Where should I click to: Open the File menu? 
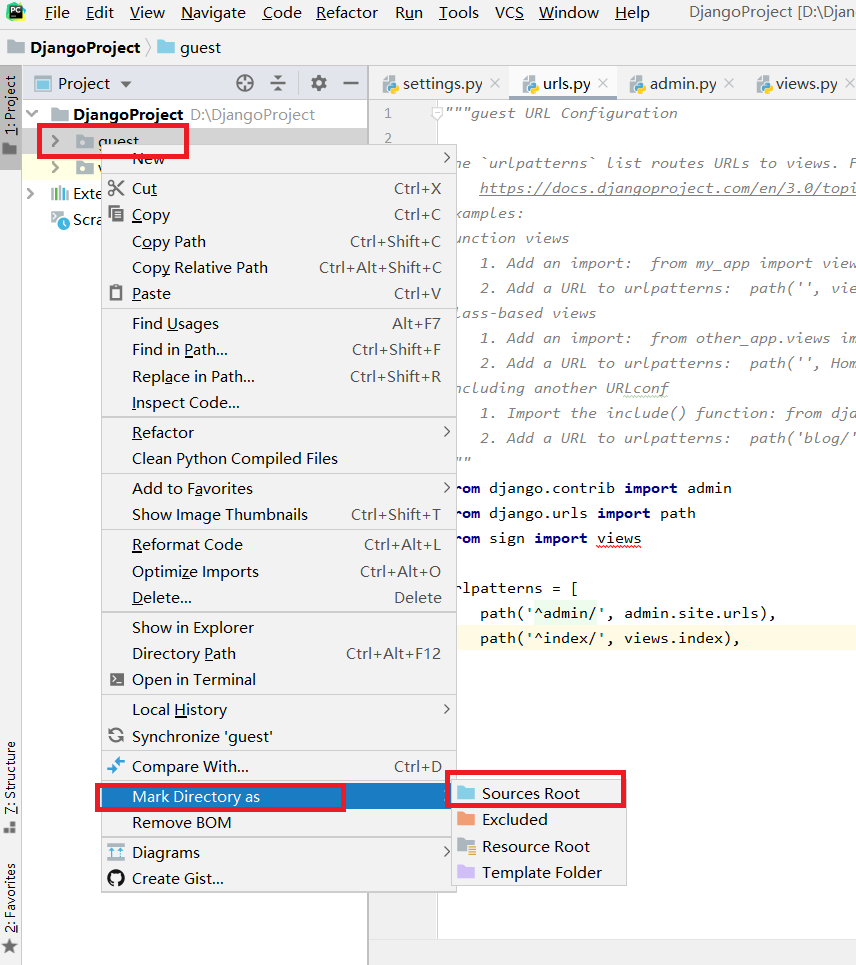(x=57, y=12)
